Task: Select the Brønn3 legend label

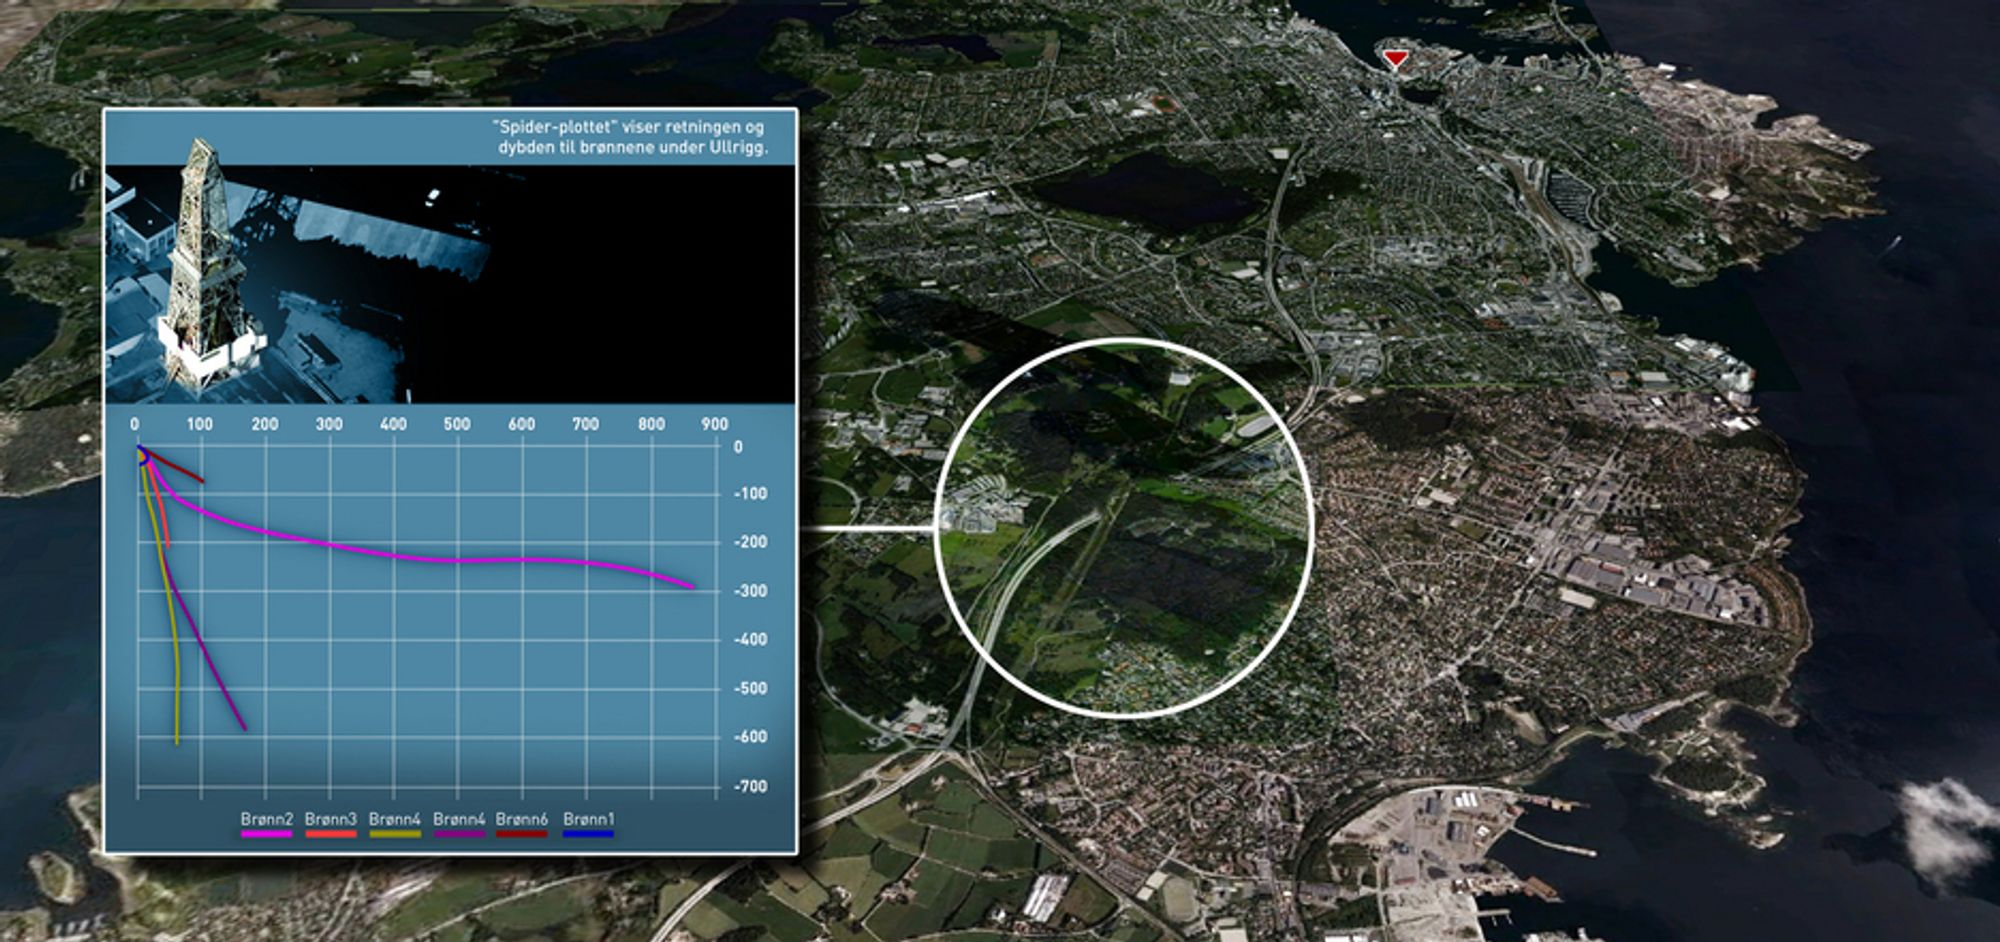Action: click(x=330, y=819)
